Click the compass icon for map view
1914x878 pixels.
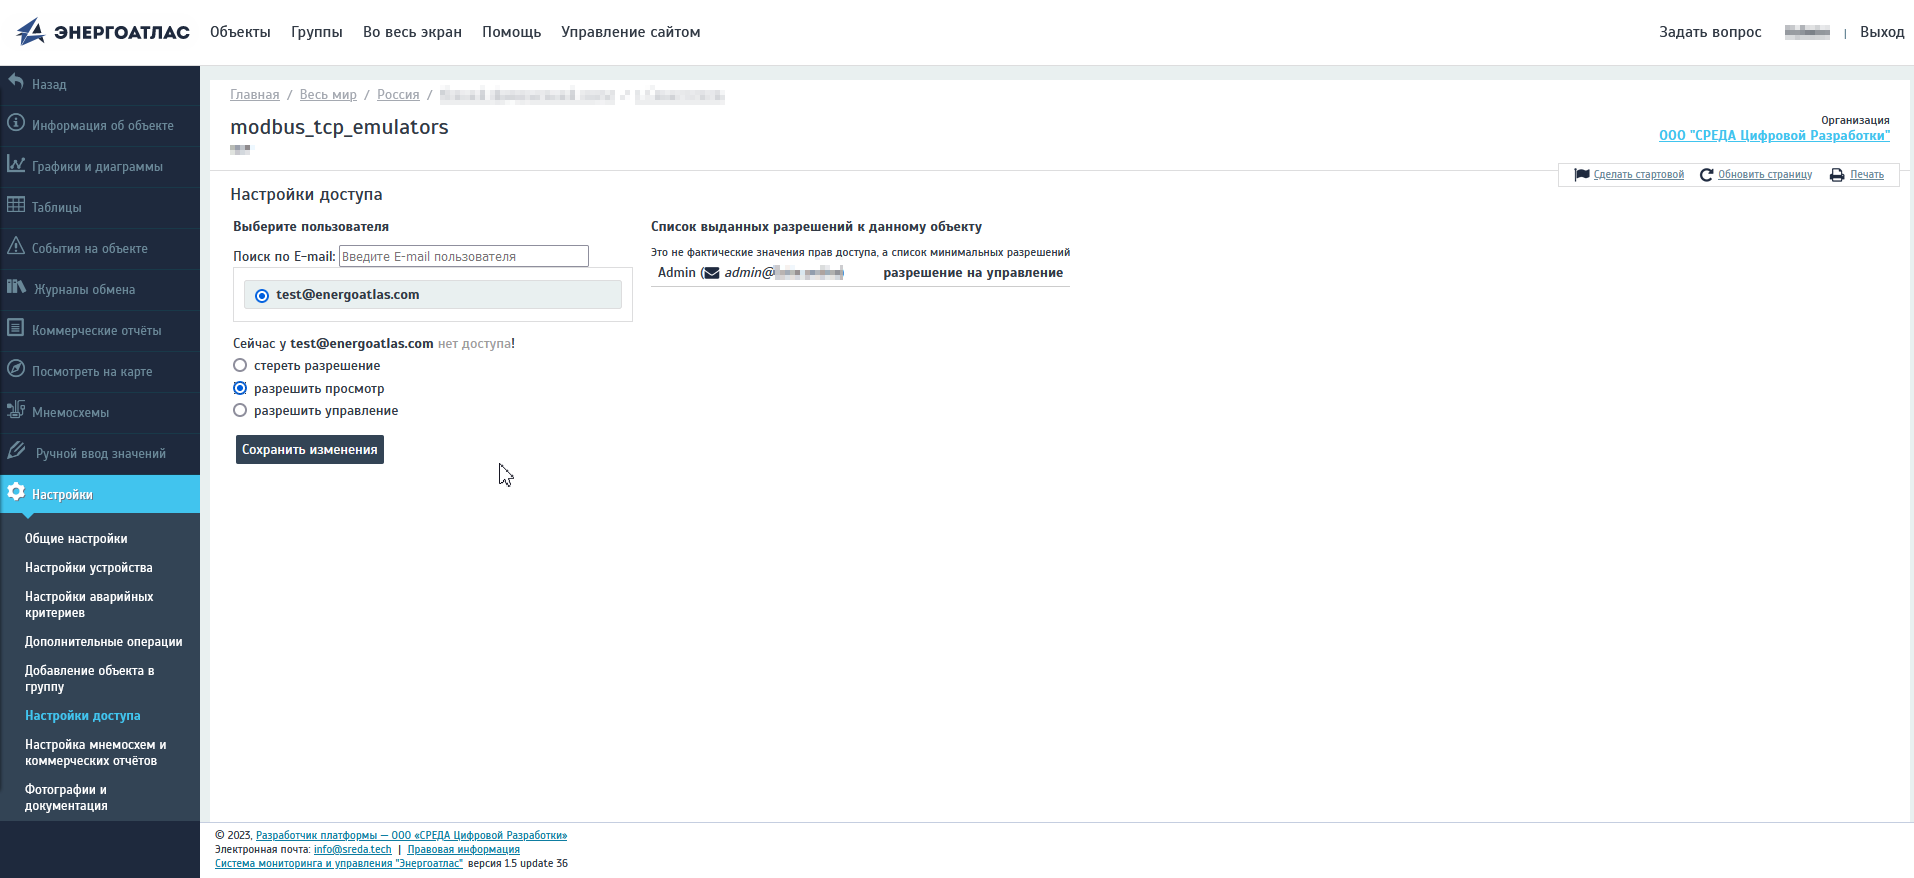coord(16,370)
